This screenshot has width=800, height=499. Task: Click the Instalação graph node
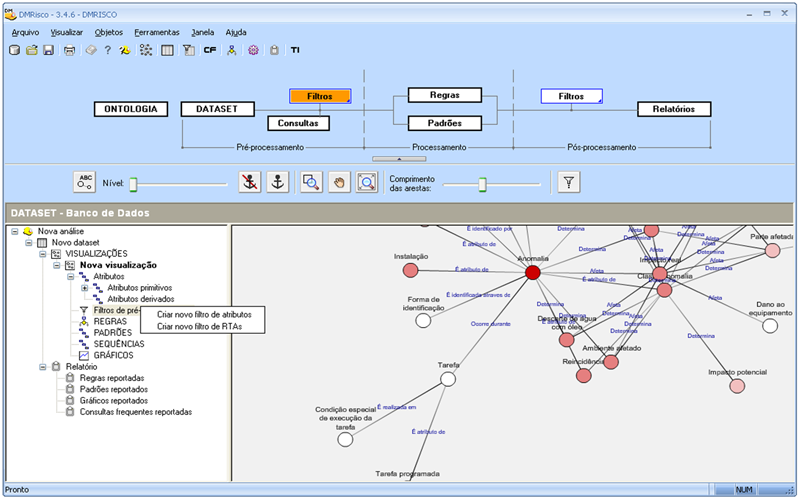point(411,270)
